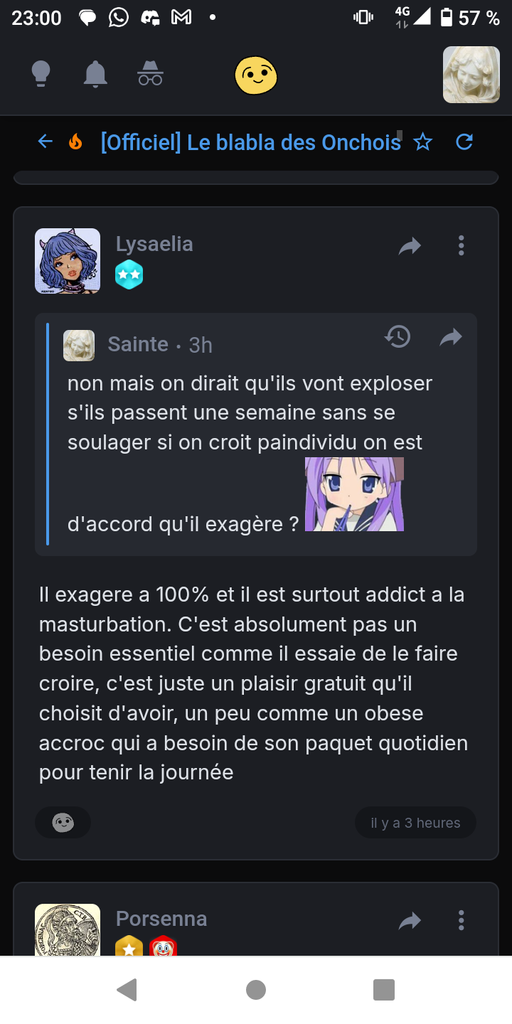The image size is (512, 1024).
Task: Open three-dot menu on Lysaelia's post
Action: tap(461, 246)
